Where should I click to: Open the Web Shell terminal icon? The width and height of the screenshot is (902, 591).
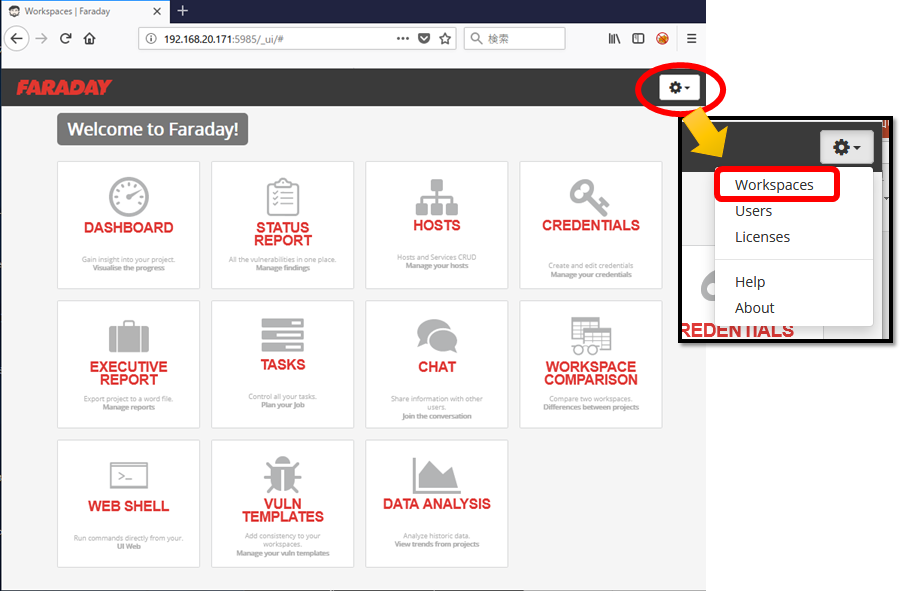129,475
